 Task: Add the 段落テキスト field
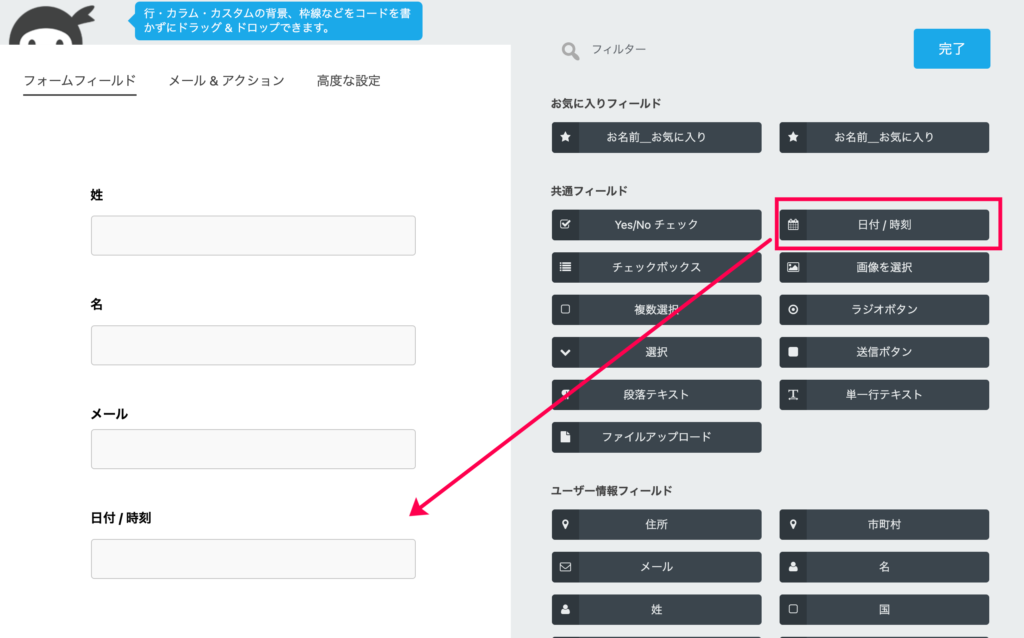(x=656, y=394)
